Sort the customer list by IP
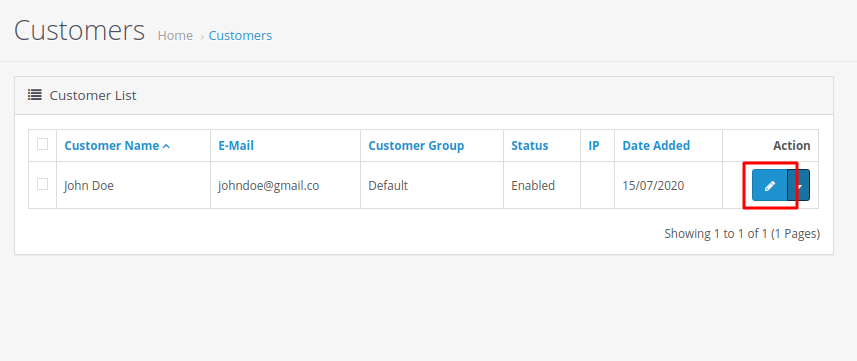 click(x=594, y=145)
